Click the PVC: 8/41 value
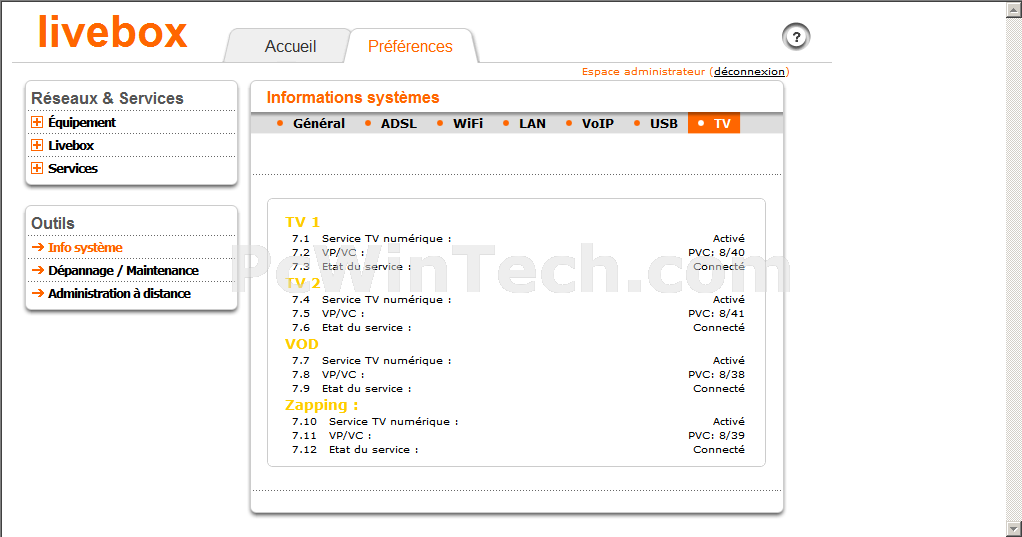Image resolution: width=1022 pixels, height=537 pixels. pyautogui.click(x=716, y=313)
